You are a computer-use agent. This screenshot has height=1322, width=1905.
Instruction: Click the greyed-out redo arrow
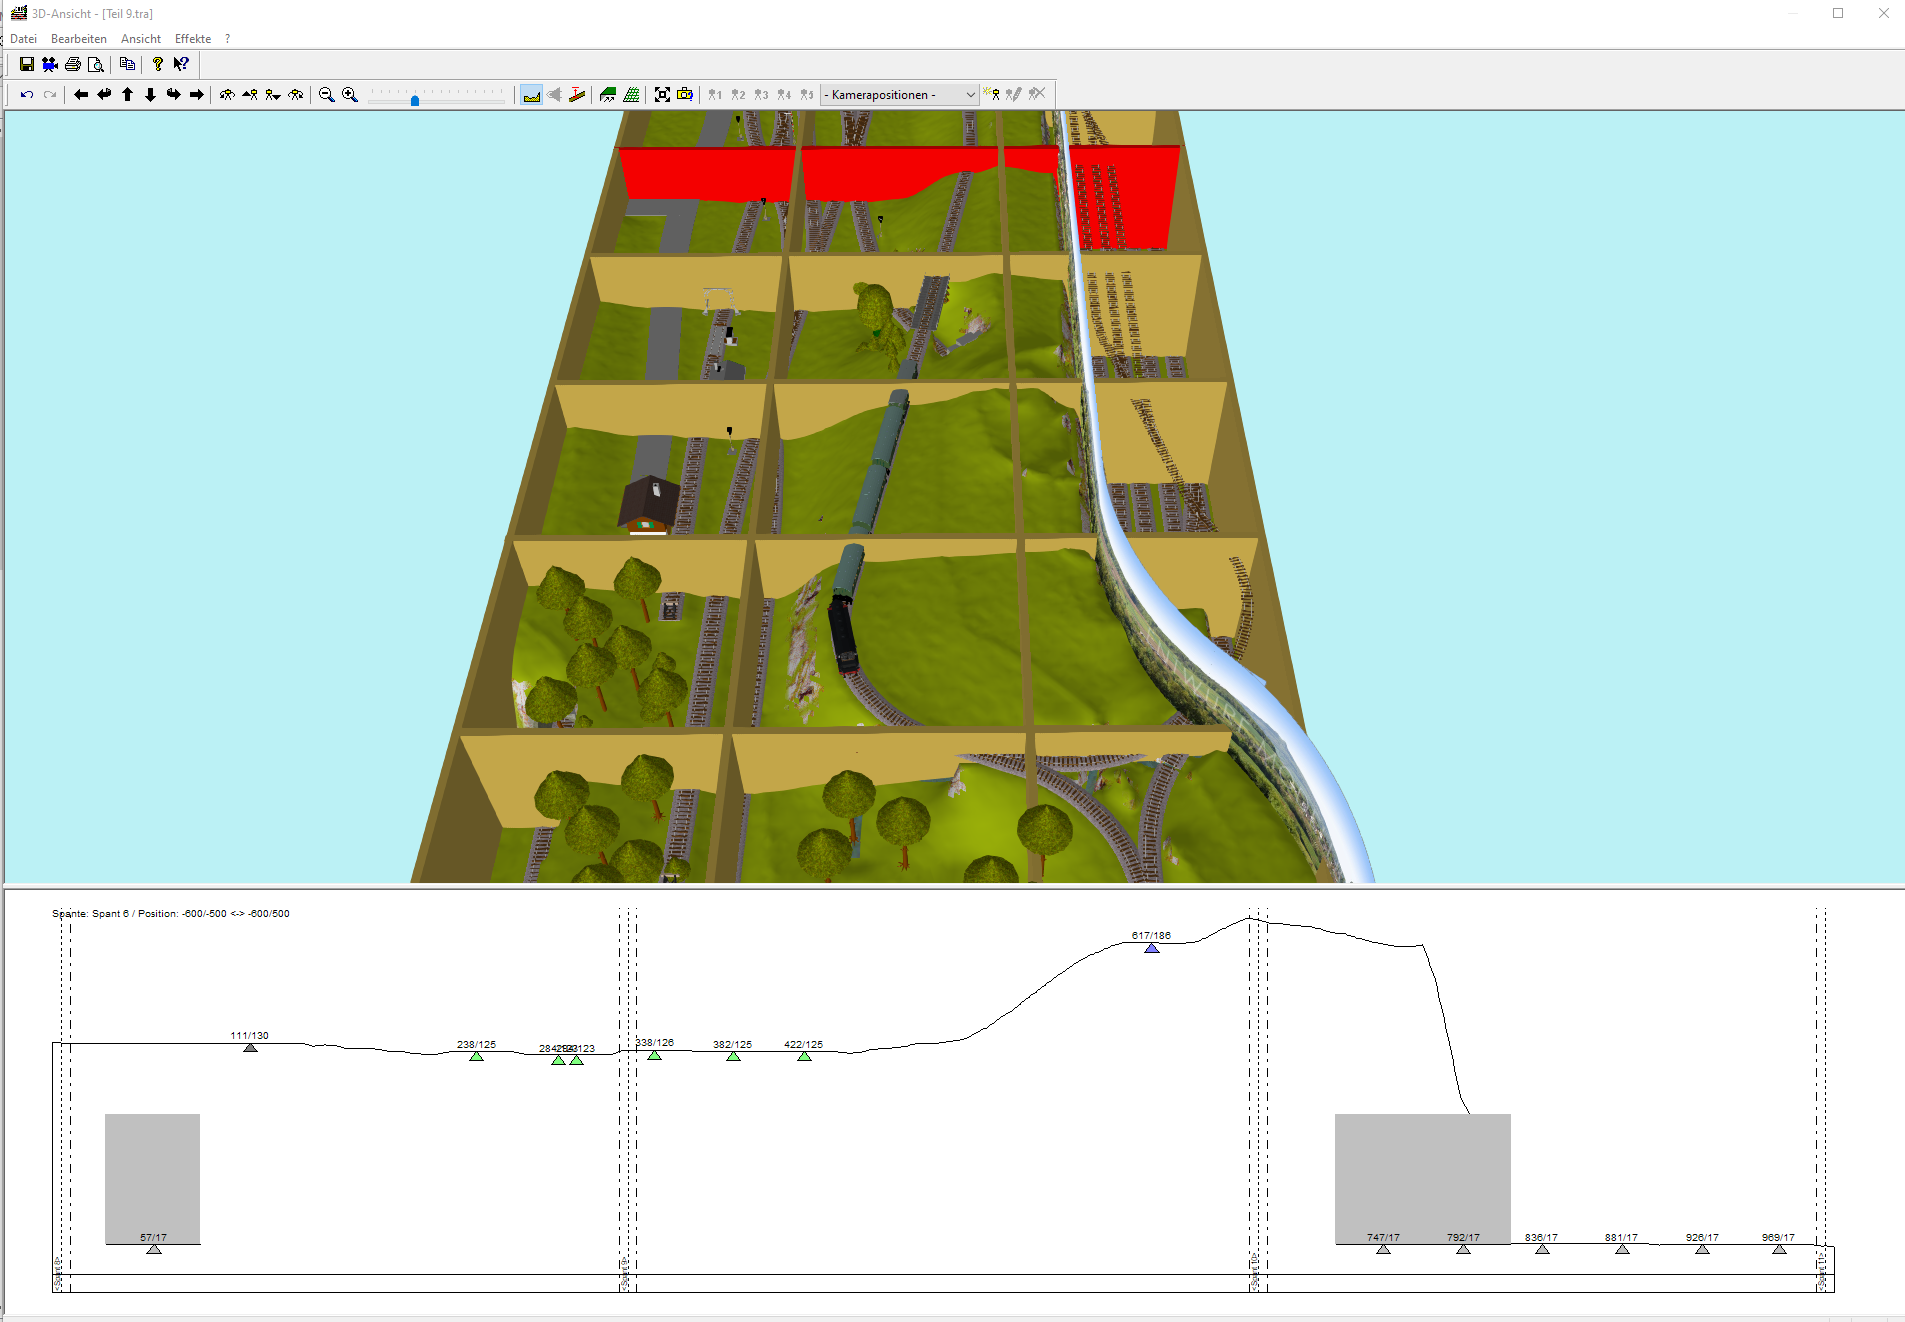click(x=50, y=94)
